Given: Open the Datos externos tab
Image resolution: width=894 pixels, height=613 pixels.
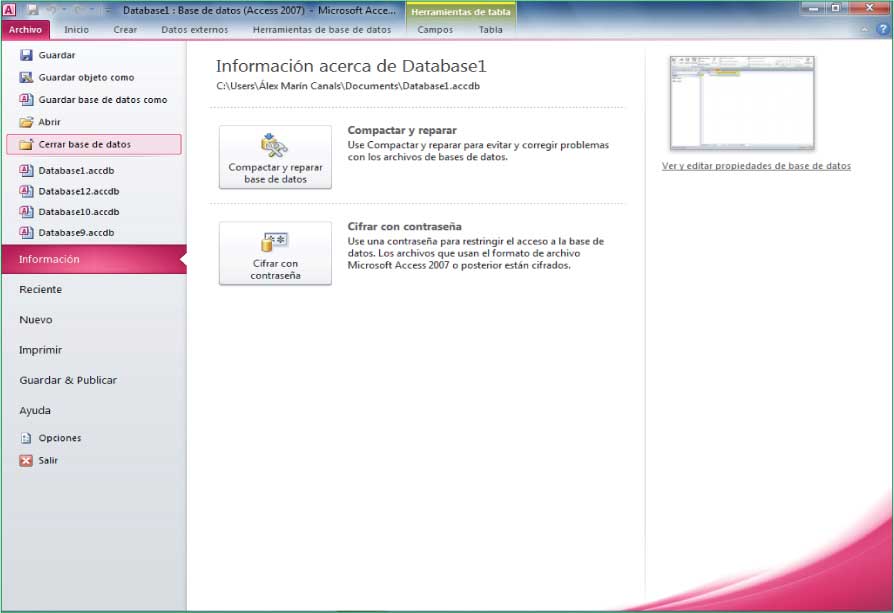Looking at the screenshot, I should (x=194, y=30).
